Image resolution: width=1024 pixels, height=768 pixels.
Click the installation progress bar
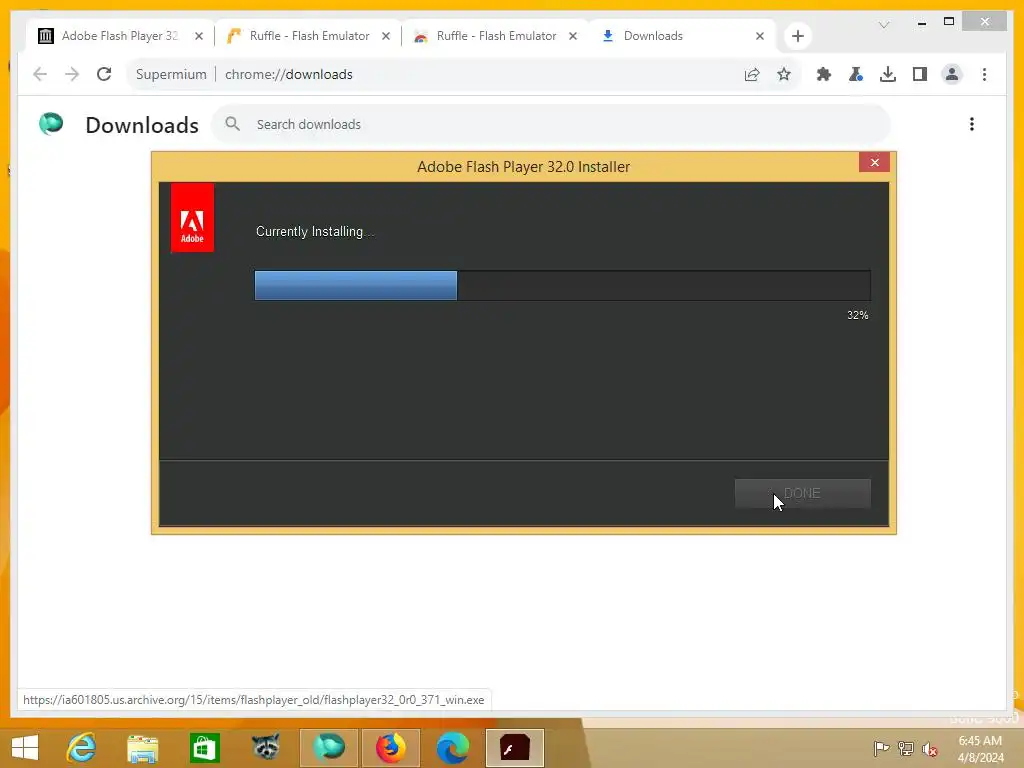click(x=562, y=285)
